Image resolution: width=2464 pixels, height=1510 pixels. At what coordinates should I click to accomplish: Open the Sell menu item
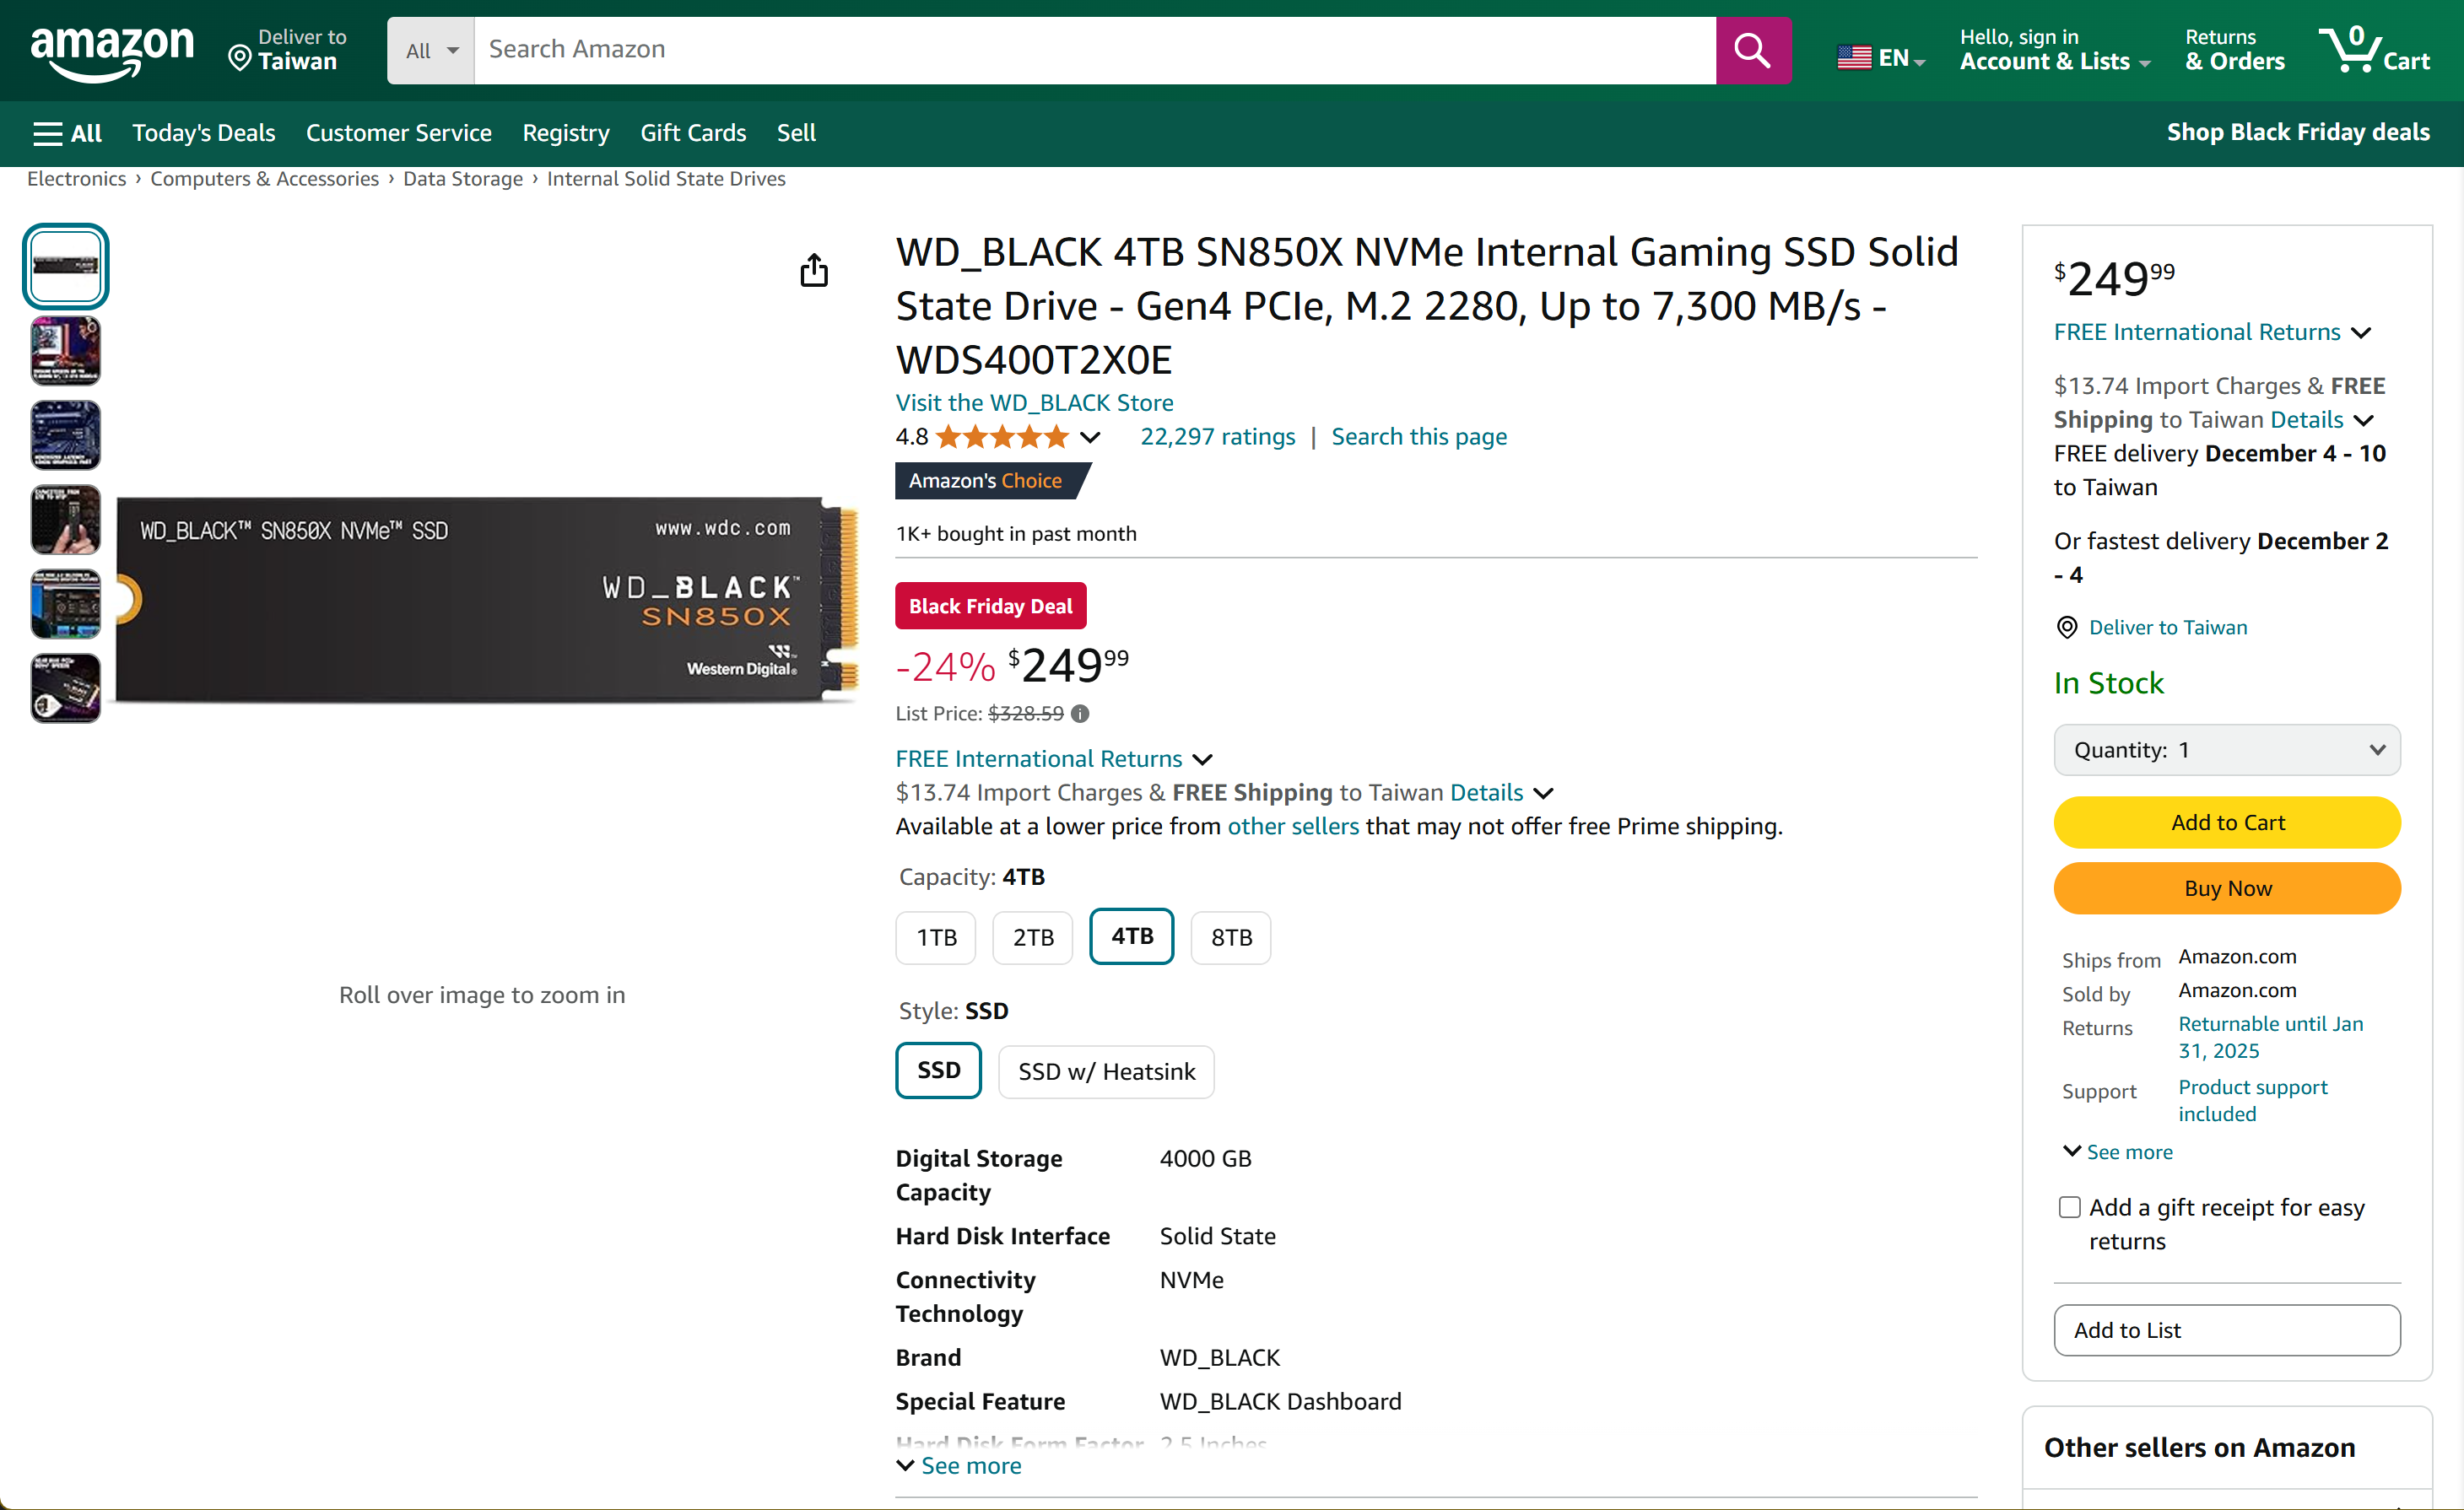pyautogui.click(x=796, y=133)
